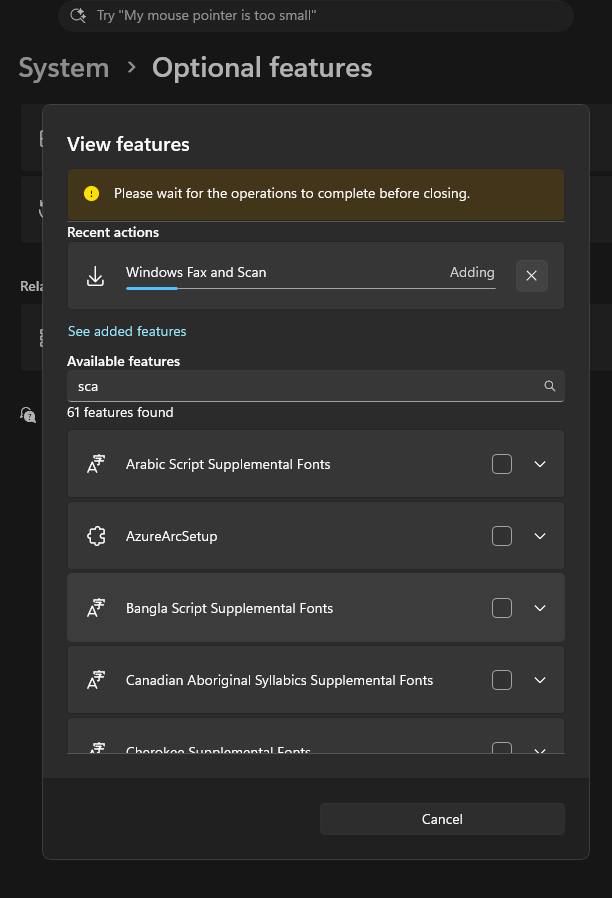Click the Optional features breadcrumb title
Screen dimensions: 612x898
tap(262, 68)
